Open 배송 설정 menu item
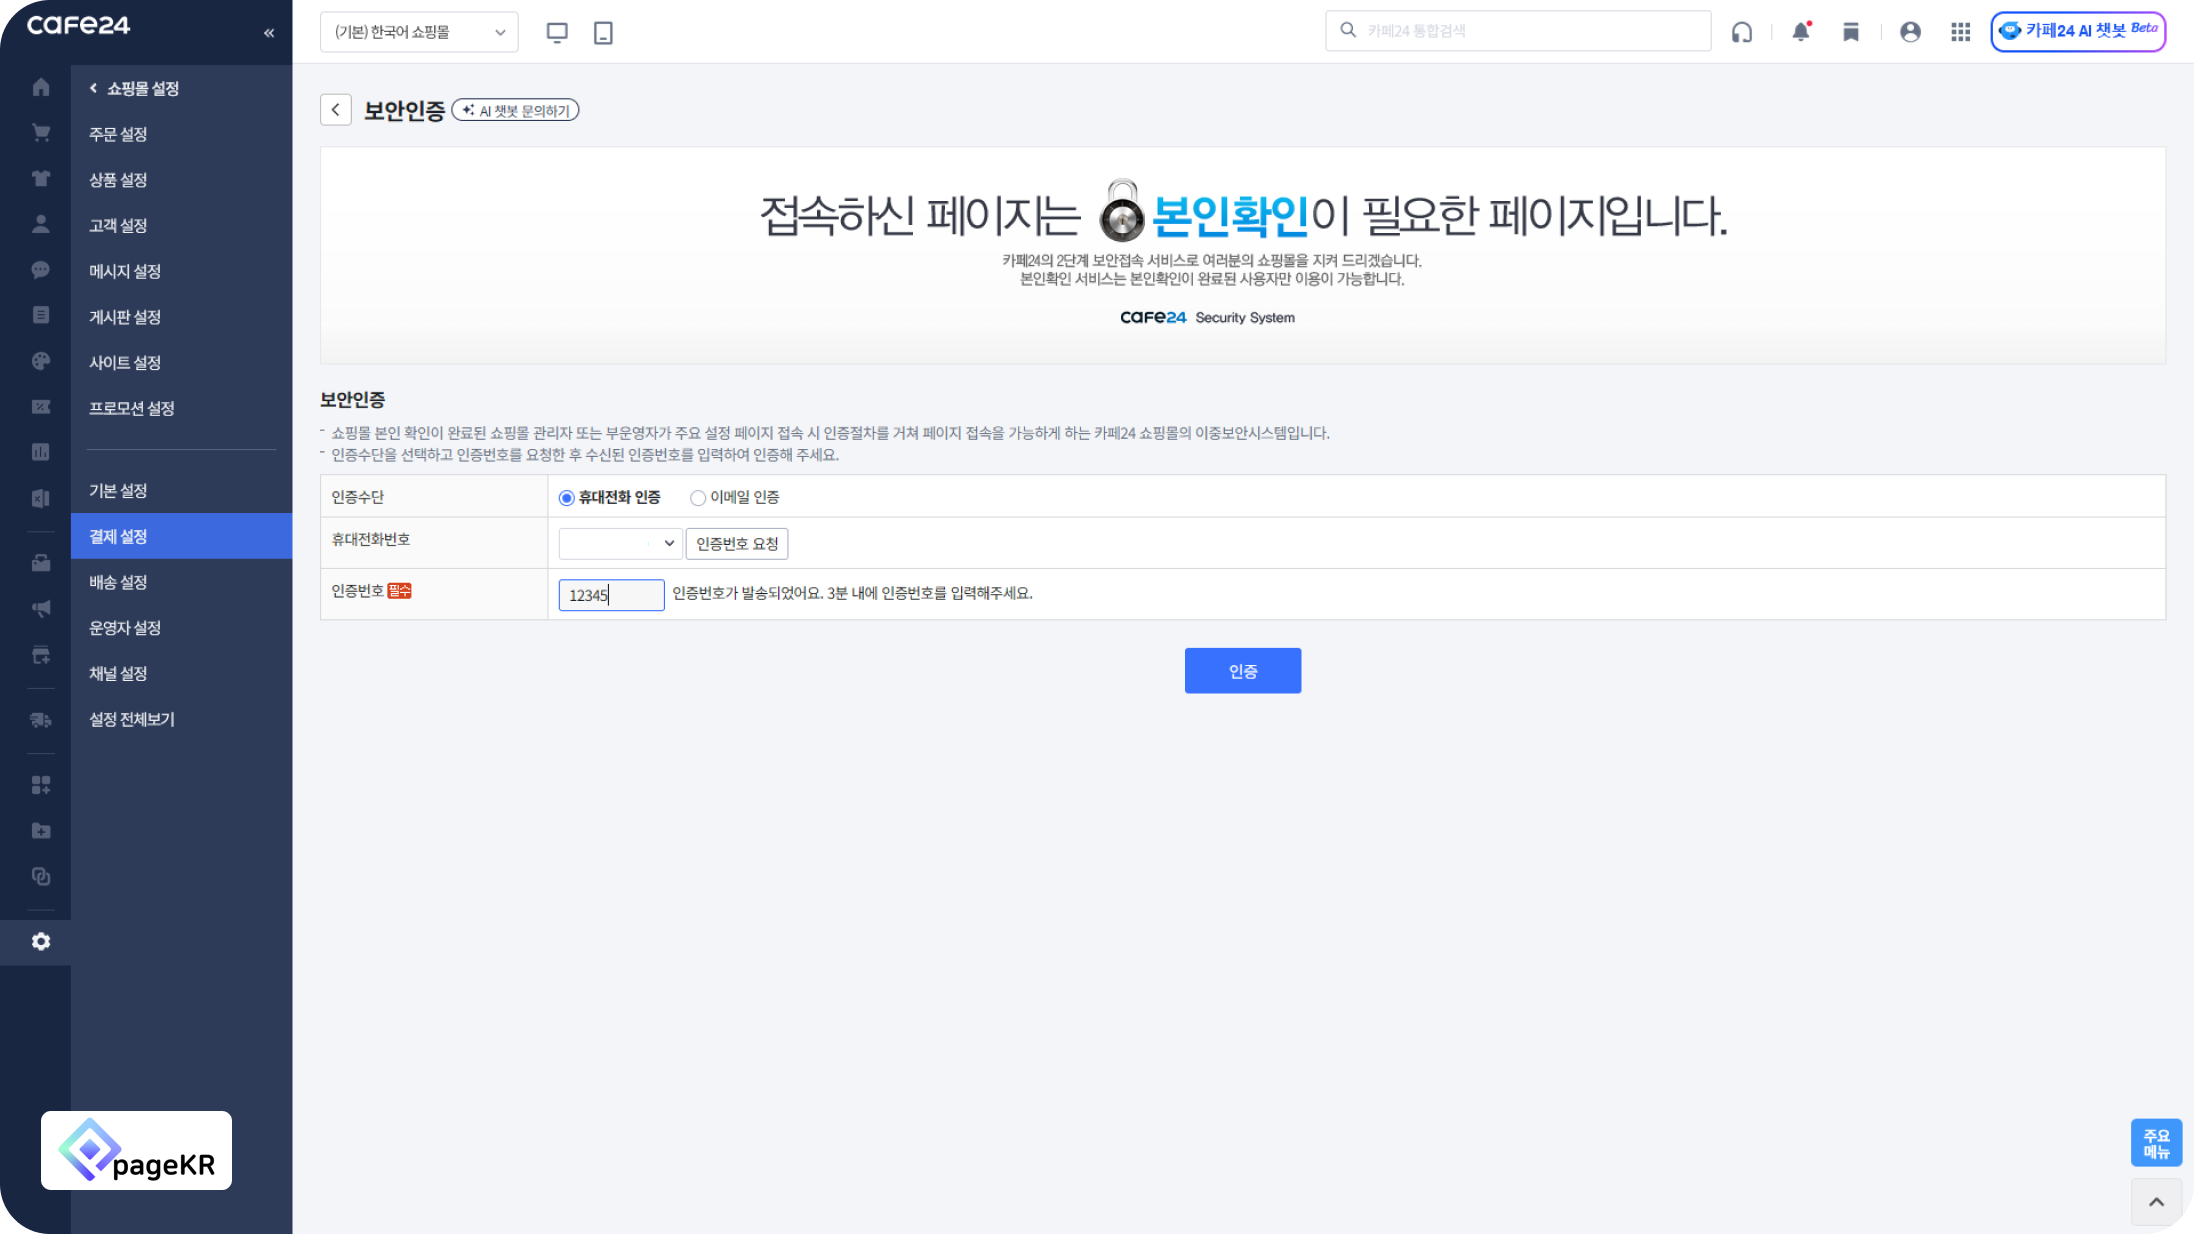Screen dimensions: 2194x1234 [118, 582]
